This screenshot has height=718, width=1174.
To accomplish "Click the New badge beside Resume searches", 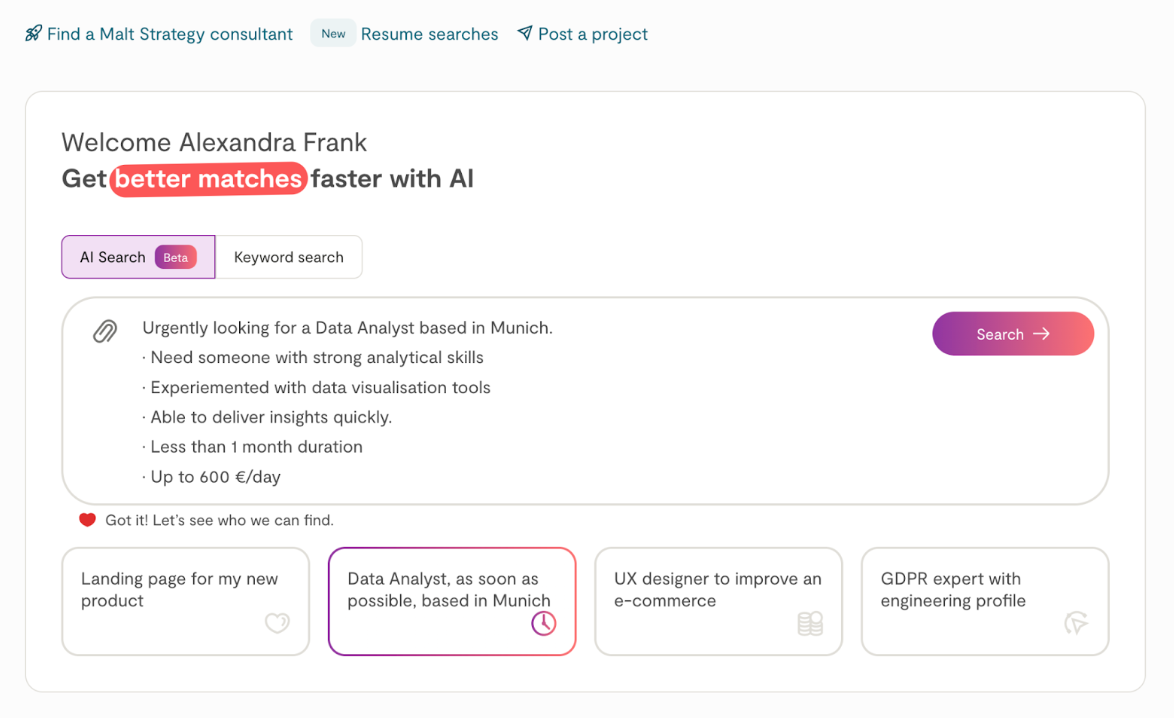I will (333, 34).
